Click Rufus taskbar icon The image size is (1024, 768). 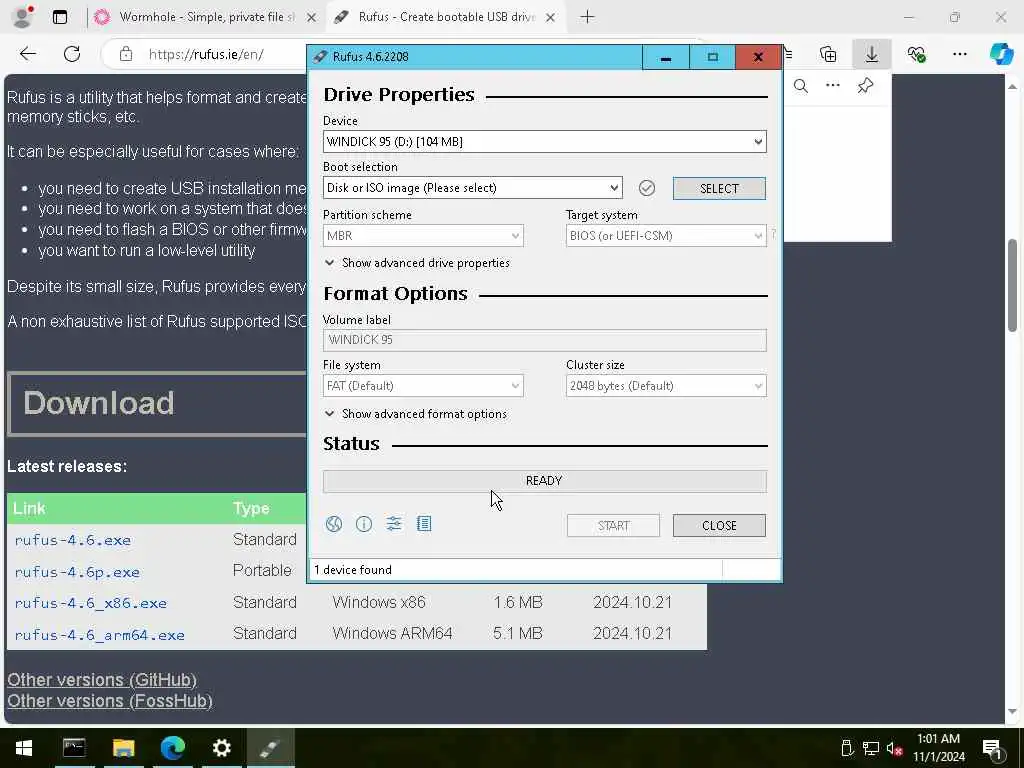point(270,748)
